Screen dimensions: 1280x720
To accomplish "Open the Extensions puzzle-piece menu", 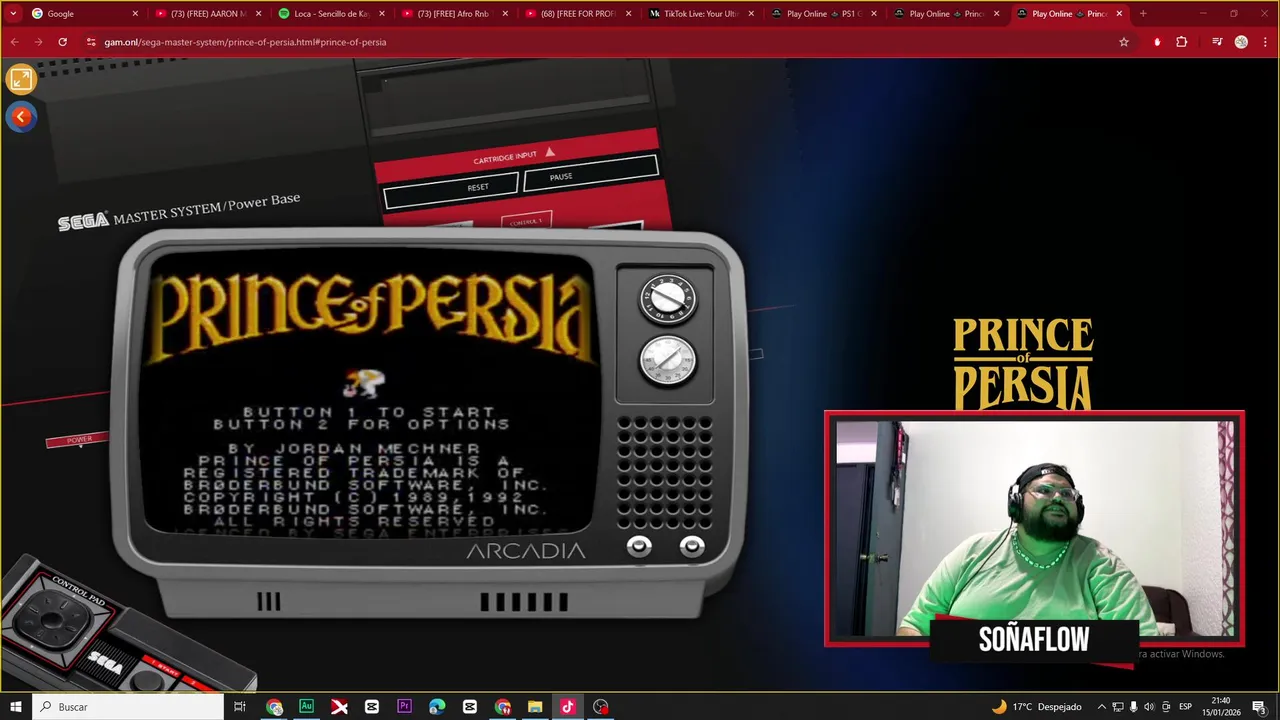I will [x=1182, y=42].
